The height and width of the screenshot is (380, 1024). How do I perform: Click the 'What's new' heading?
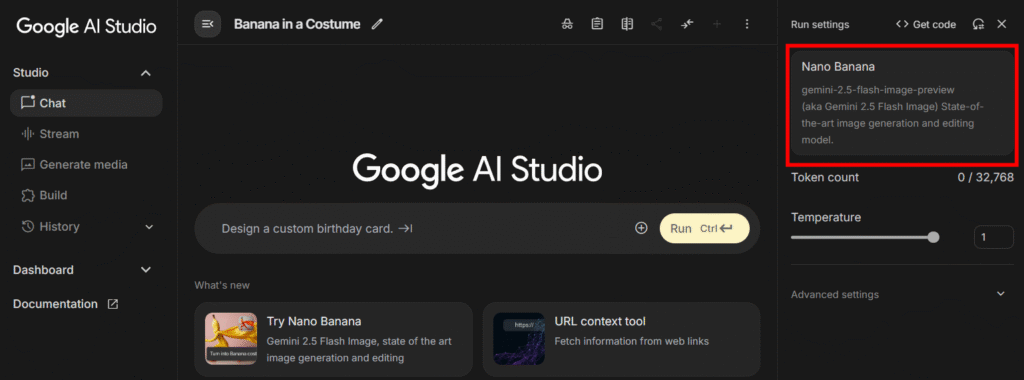click(222, 285)
